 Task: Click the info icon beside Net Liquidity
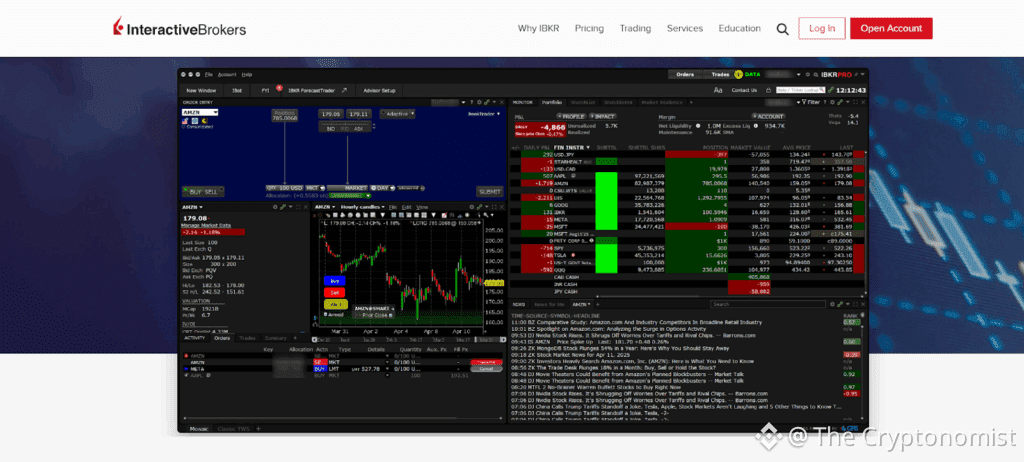698,125
